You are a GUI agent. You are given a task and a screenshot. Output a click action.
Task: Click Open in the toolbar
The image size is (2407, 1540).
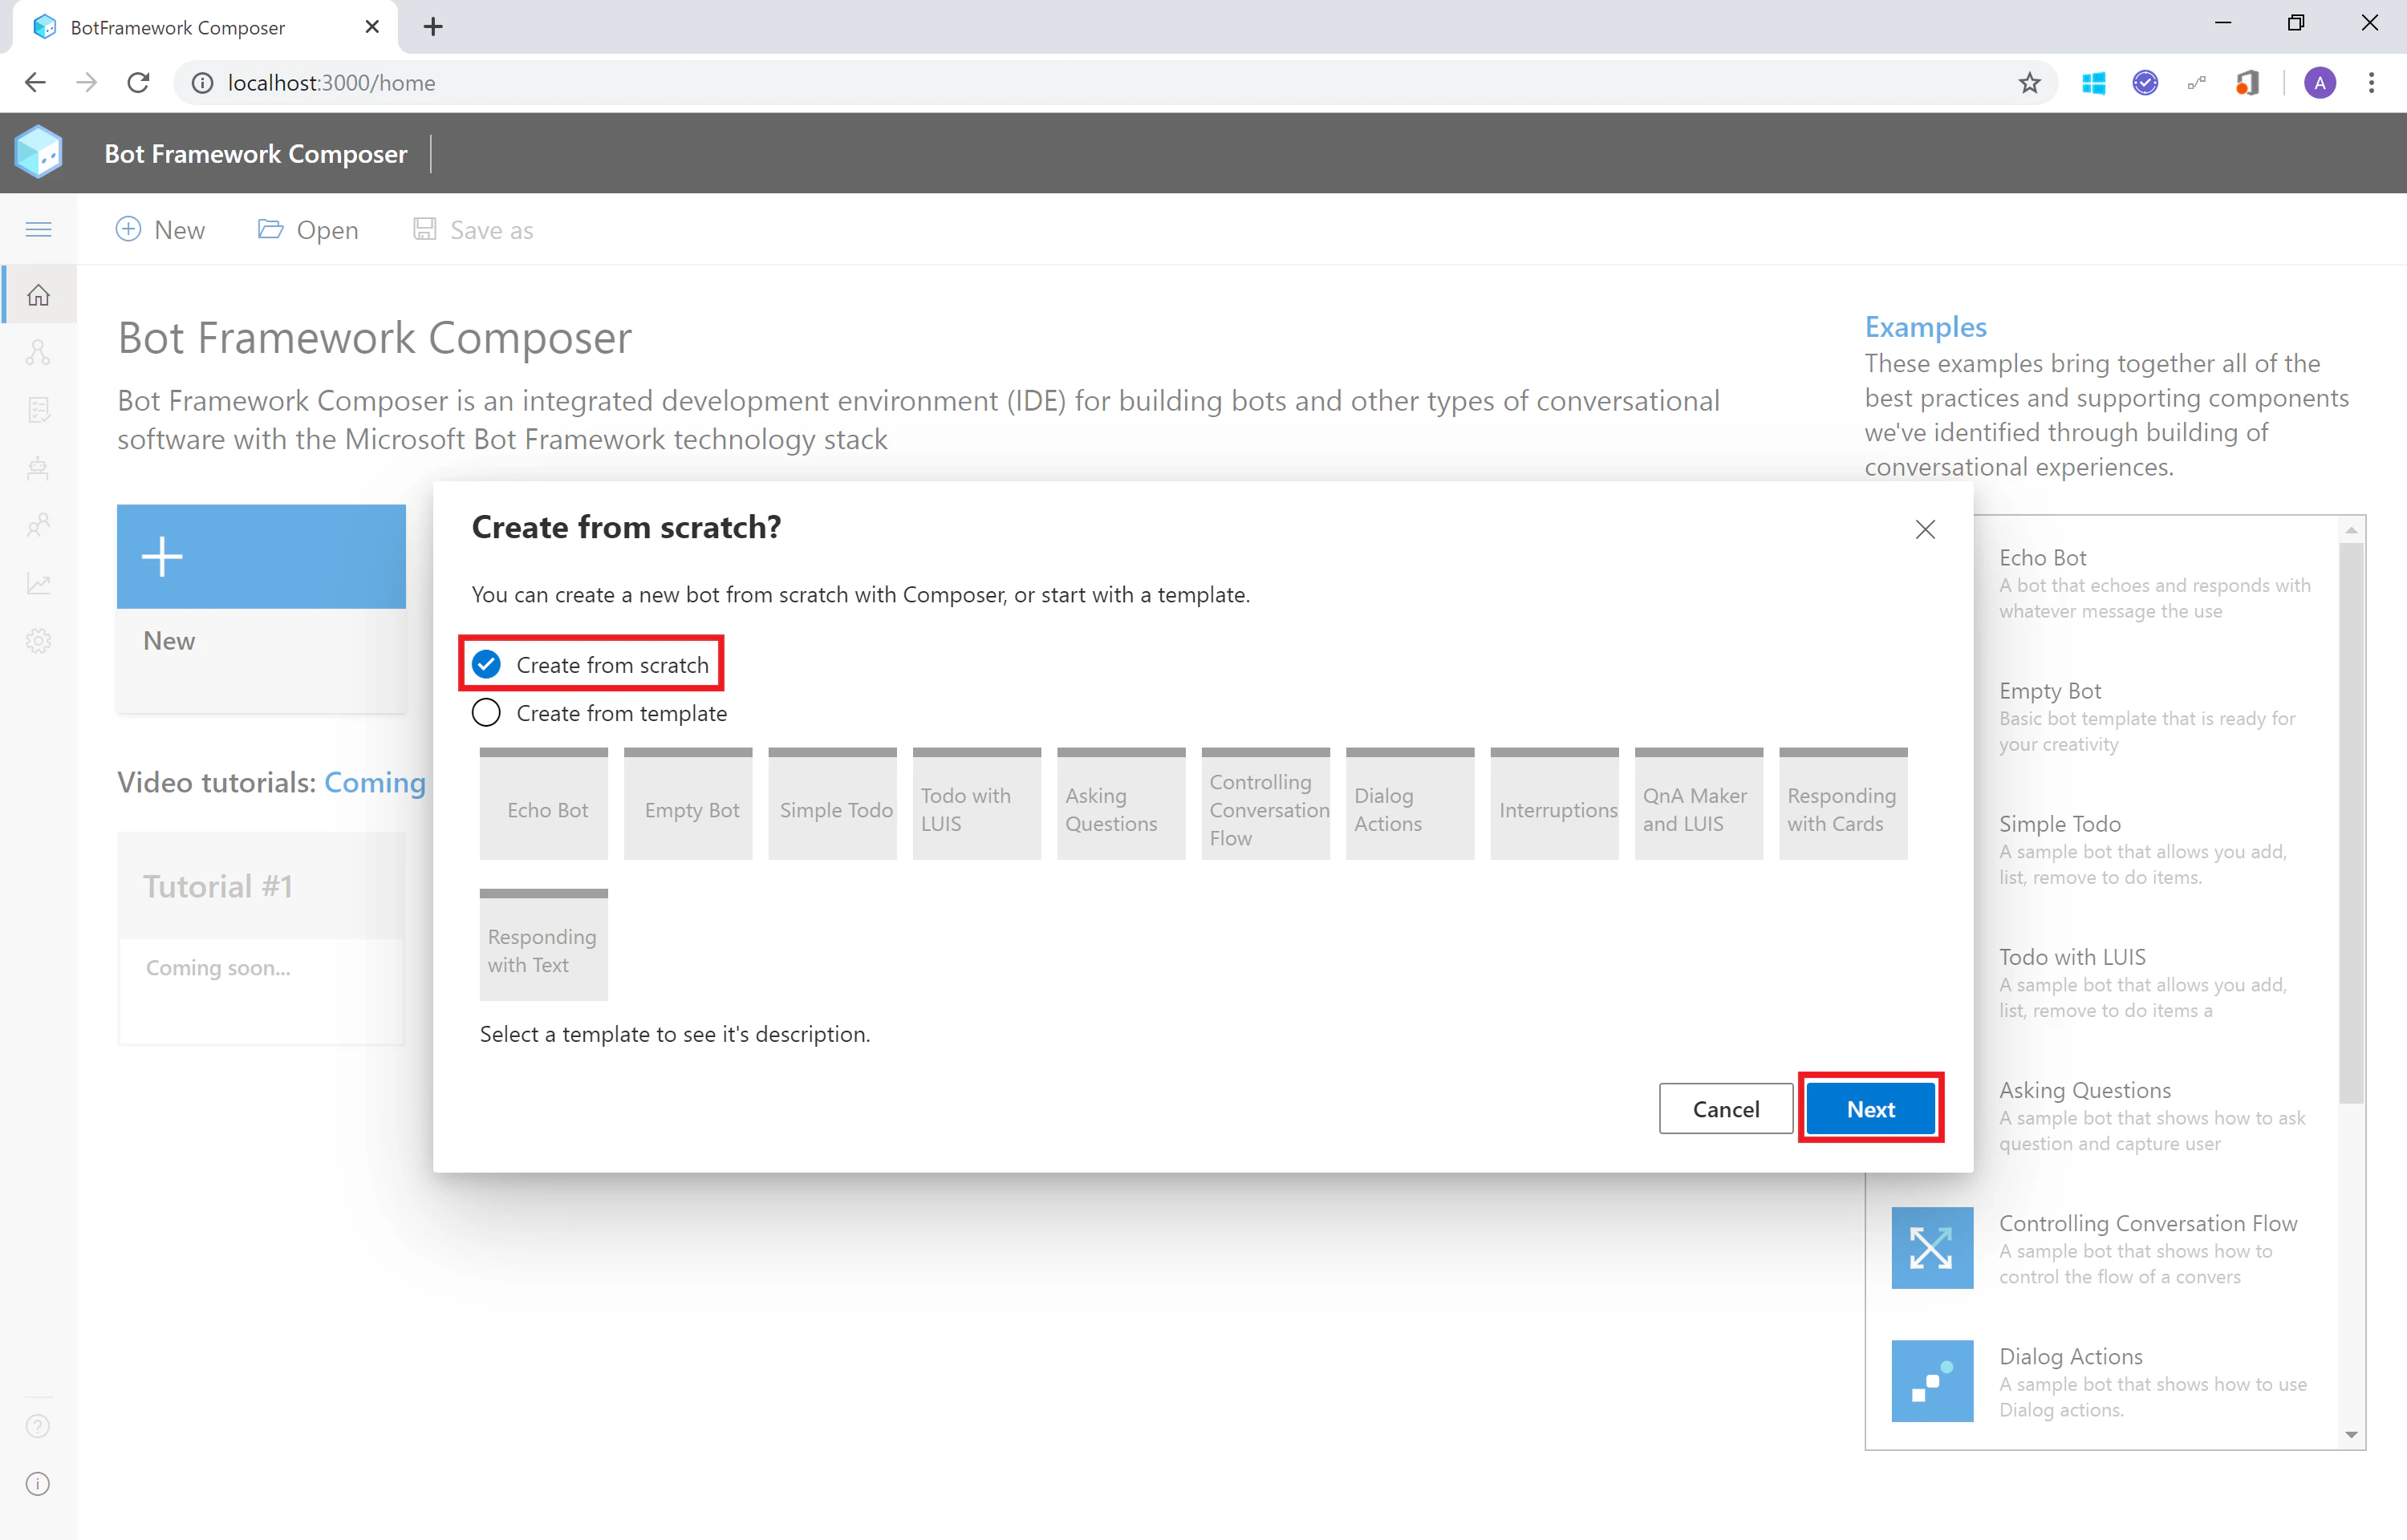tap(308, 230)
